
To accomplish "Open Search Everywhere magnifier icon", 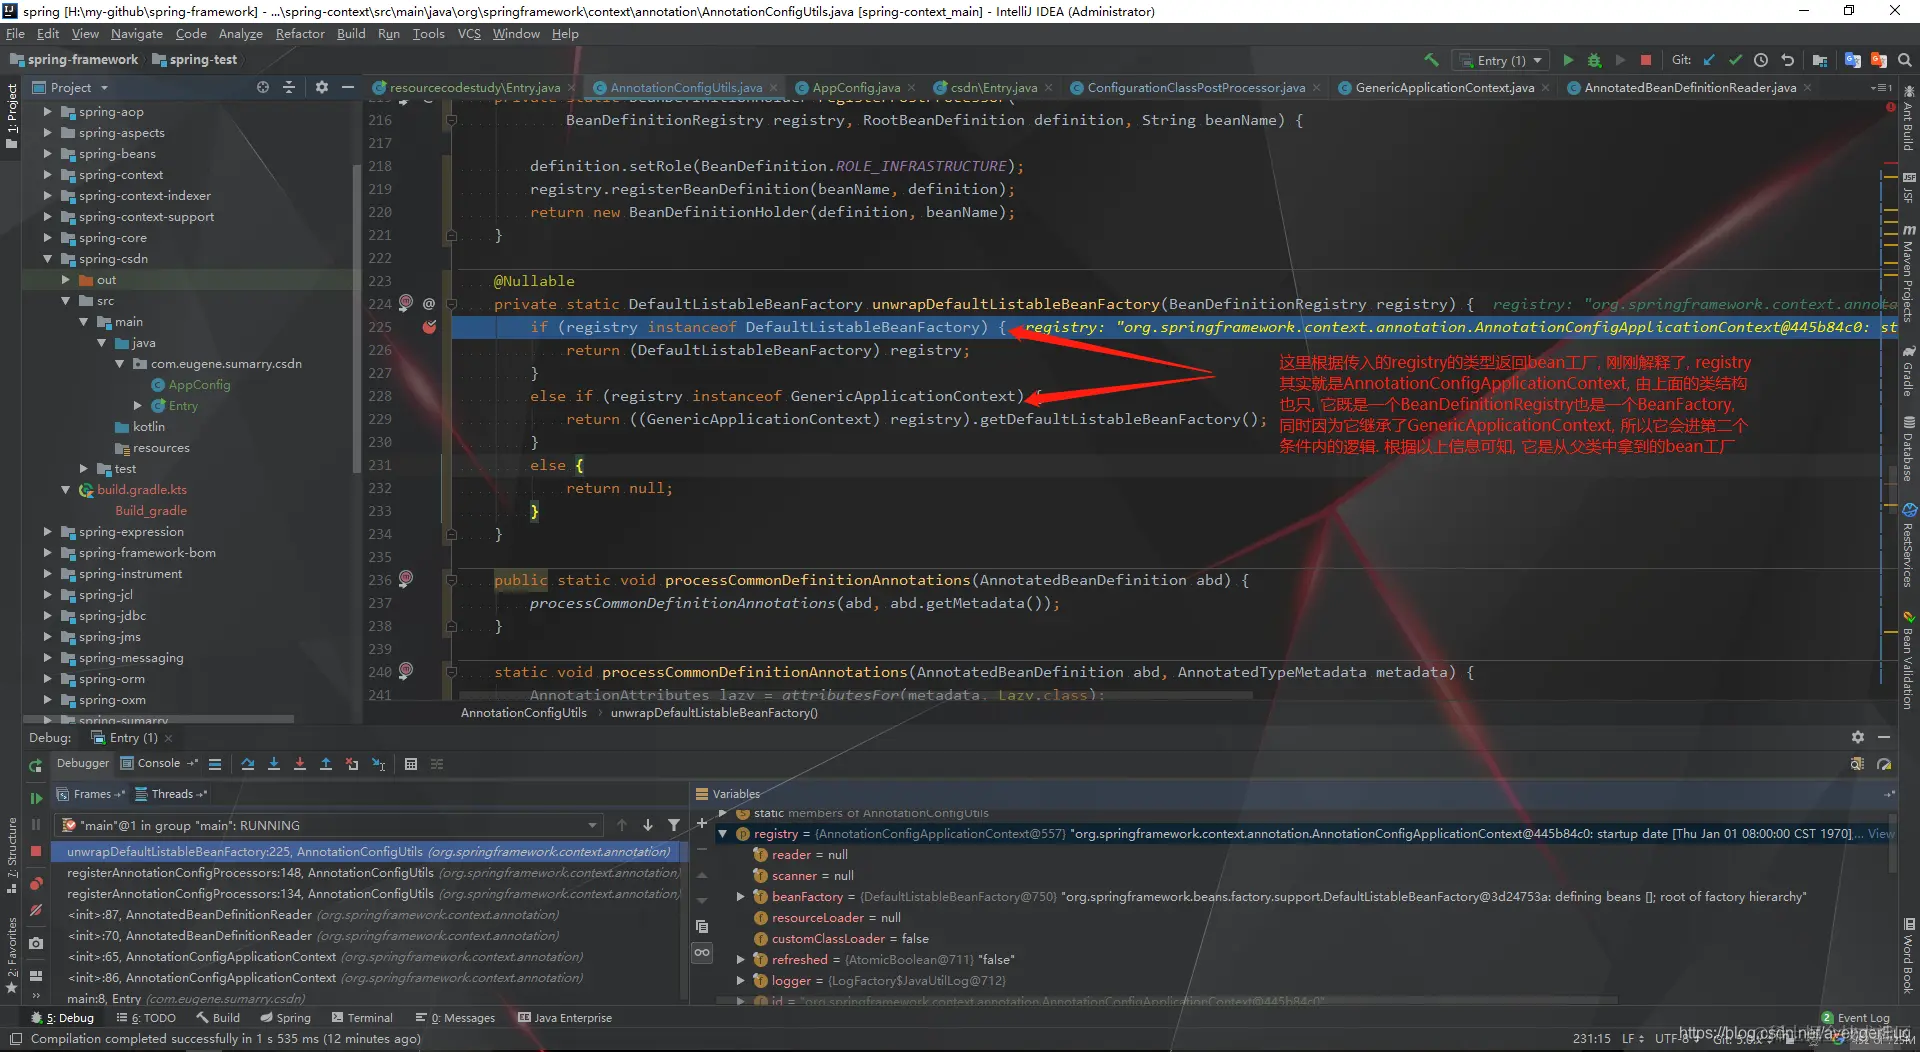I will [1905, 60].
